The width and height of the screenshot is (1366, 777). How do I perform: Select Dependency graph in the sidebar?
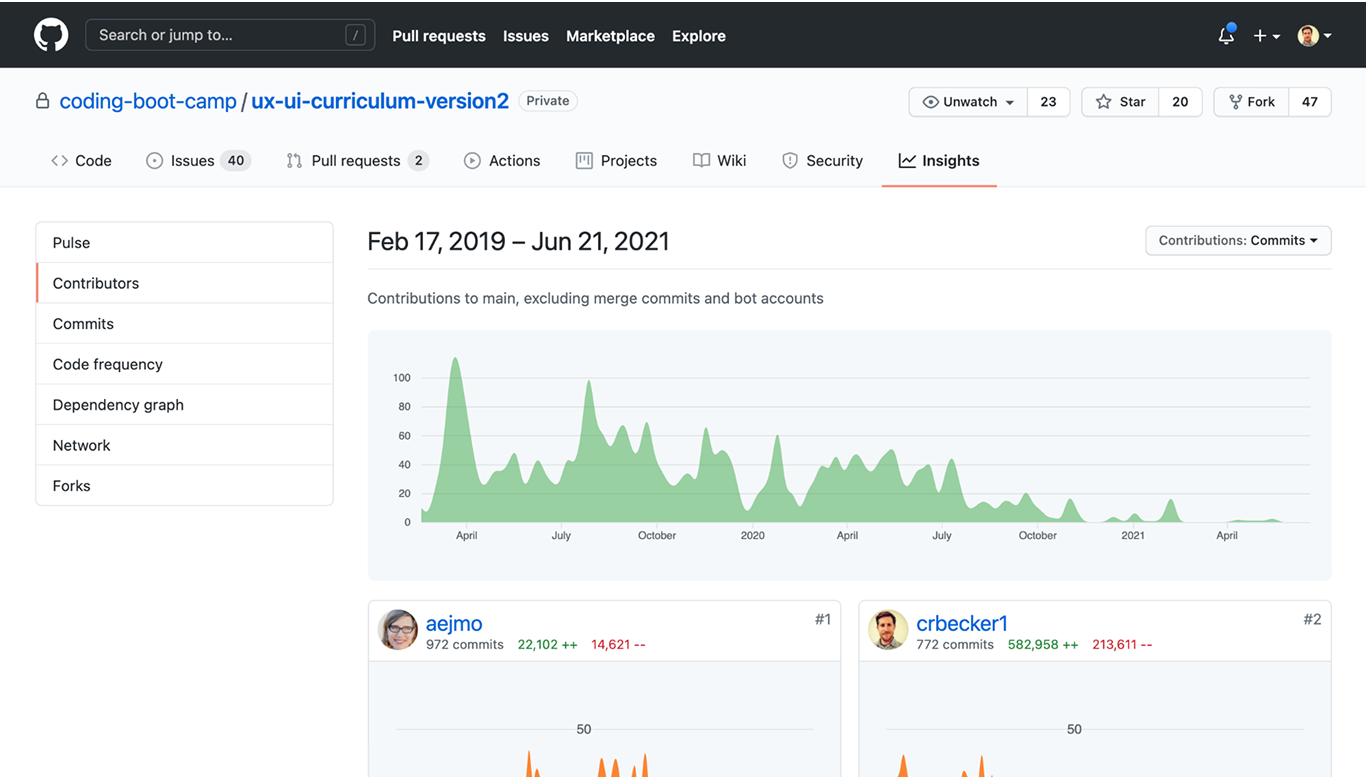[185, 405]
